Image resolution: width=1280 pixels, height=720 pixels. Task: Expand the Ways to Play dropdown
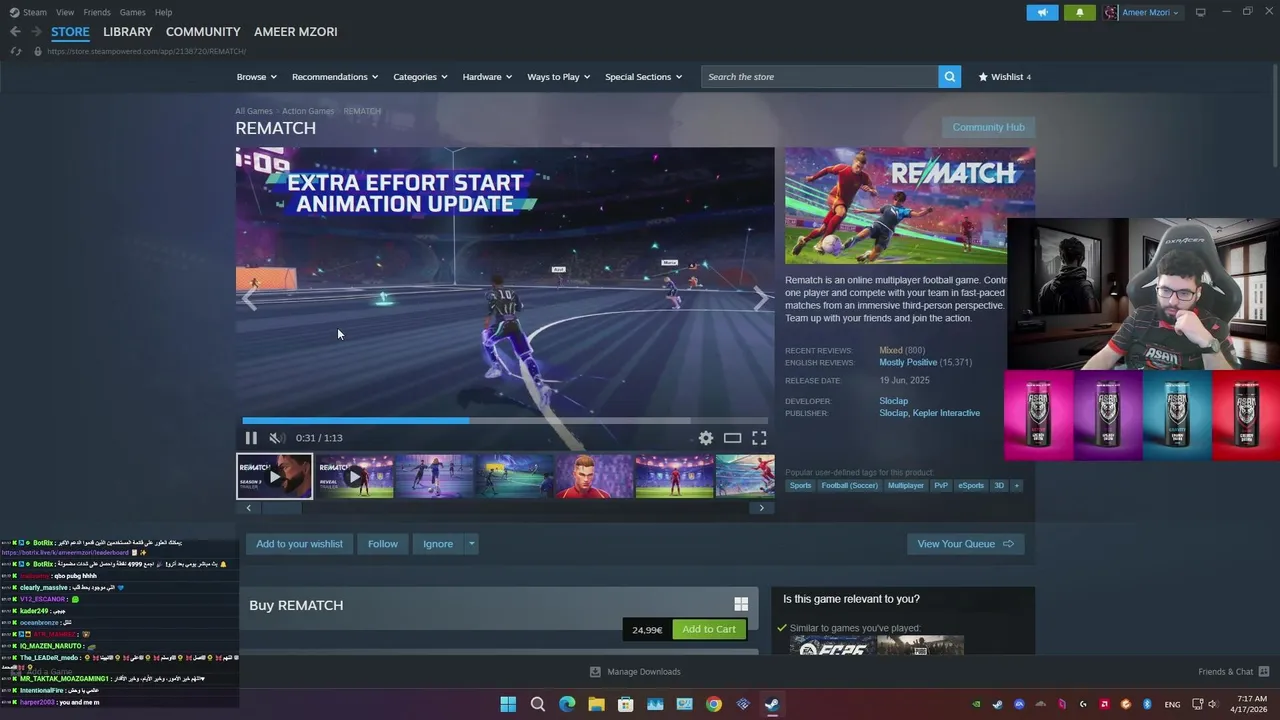(x=558, y=77)
